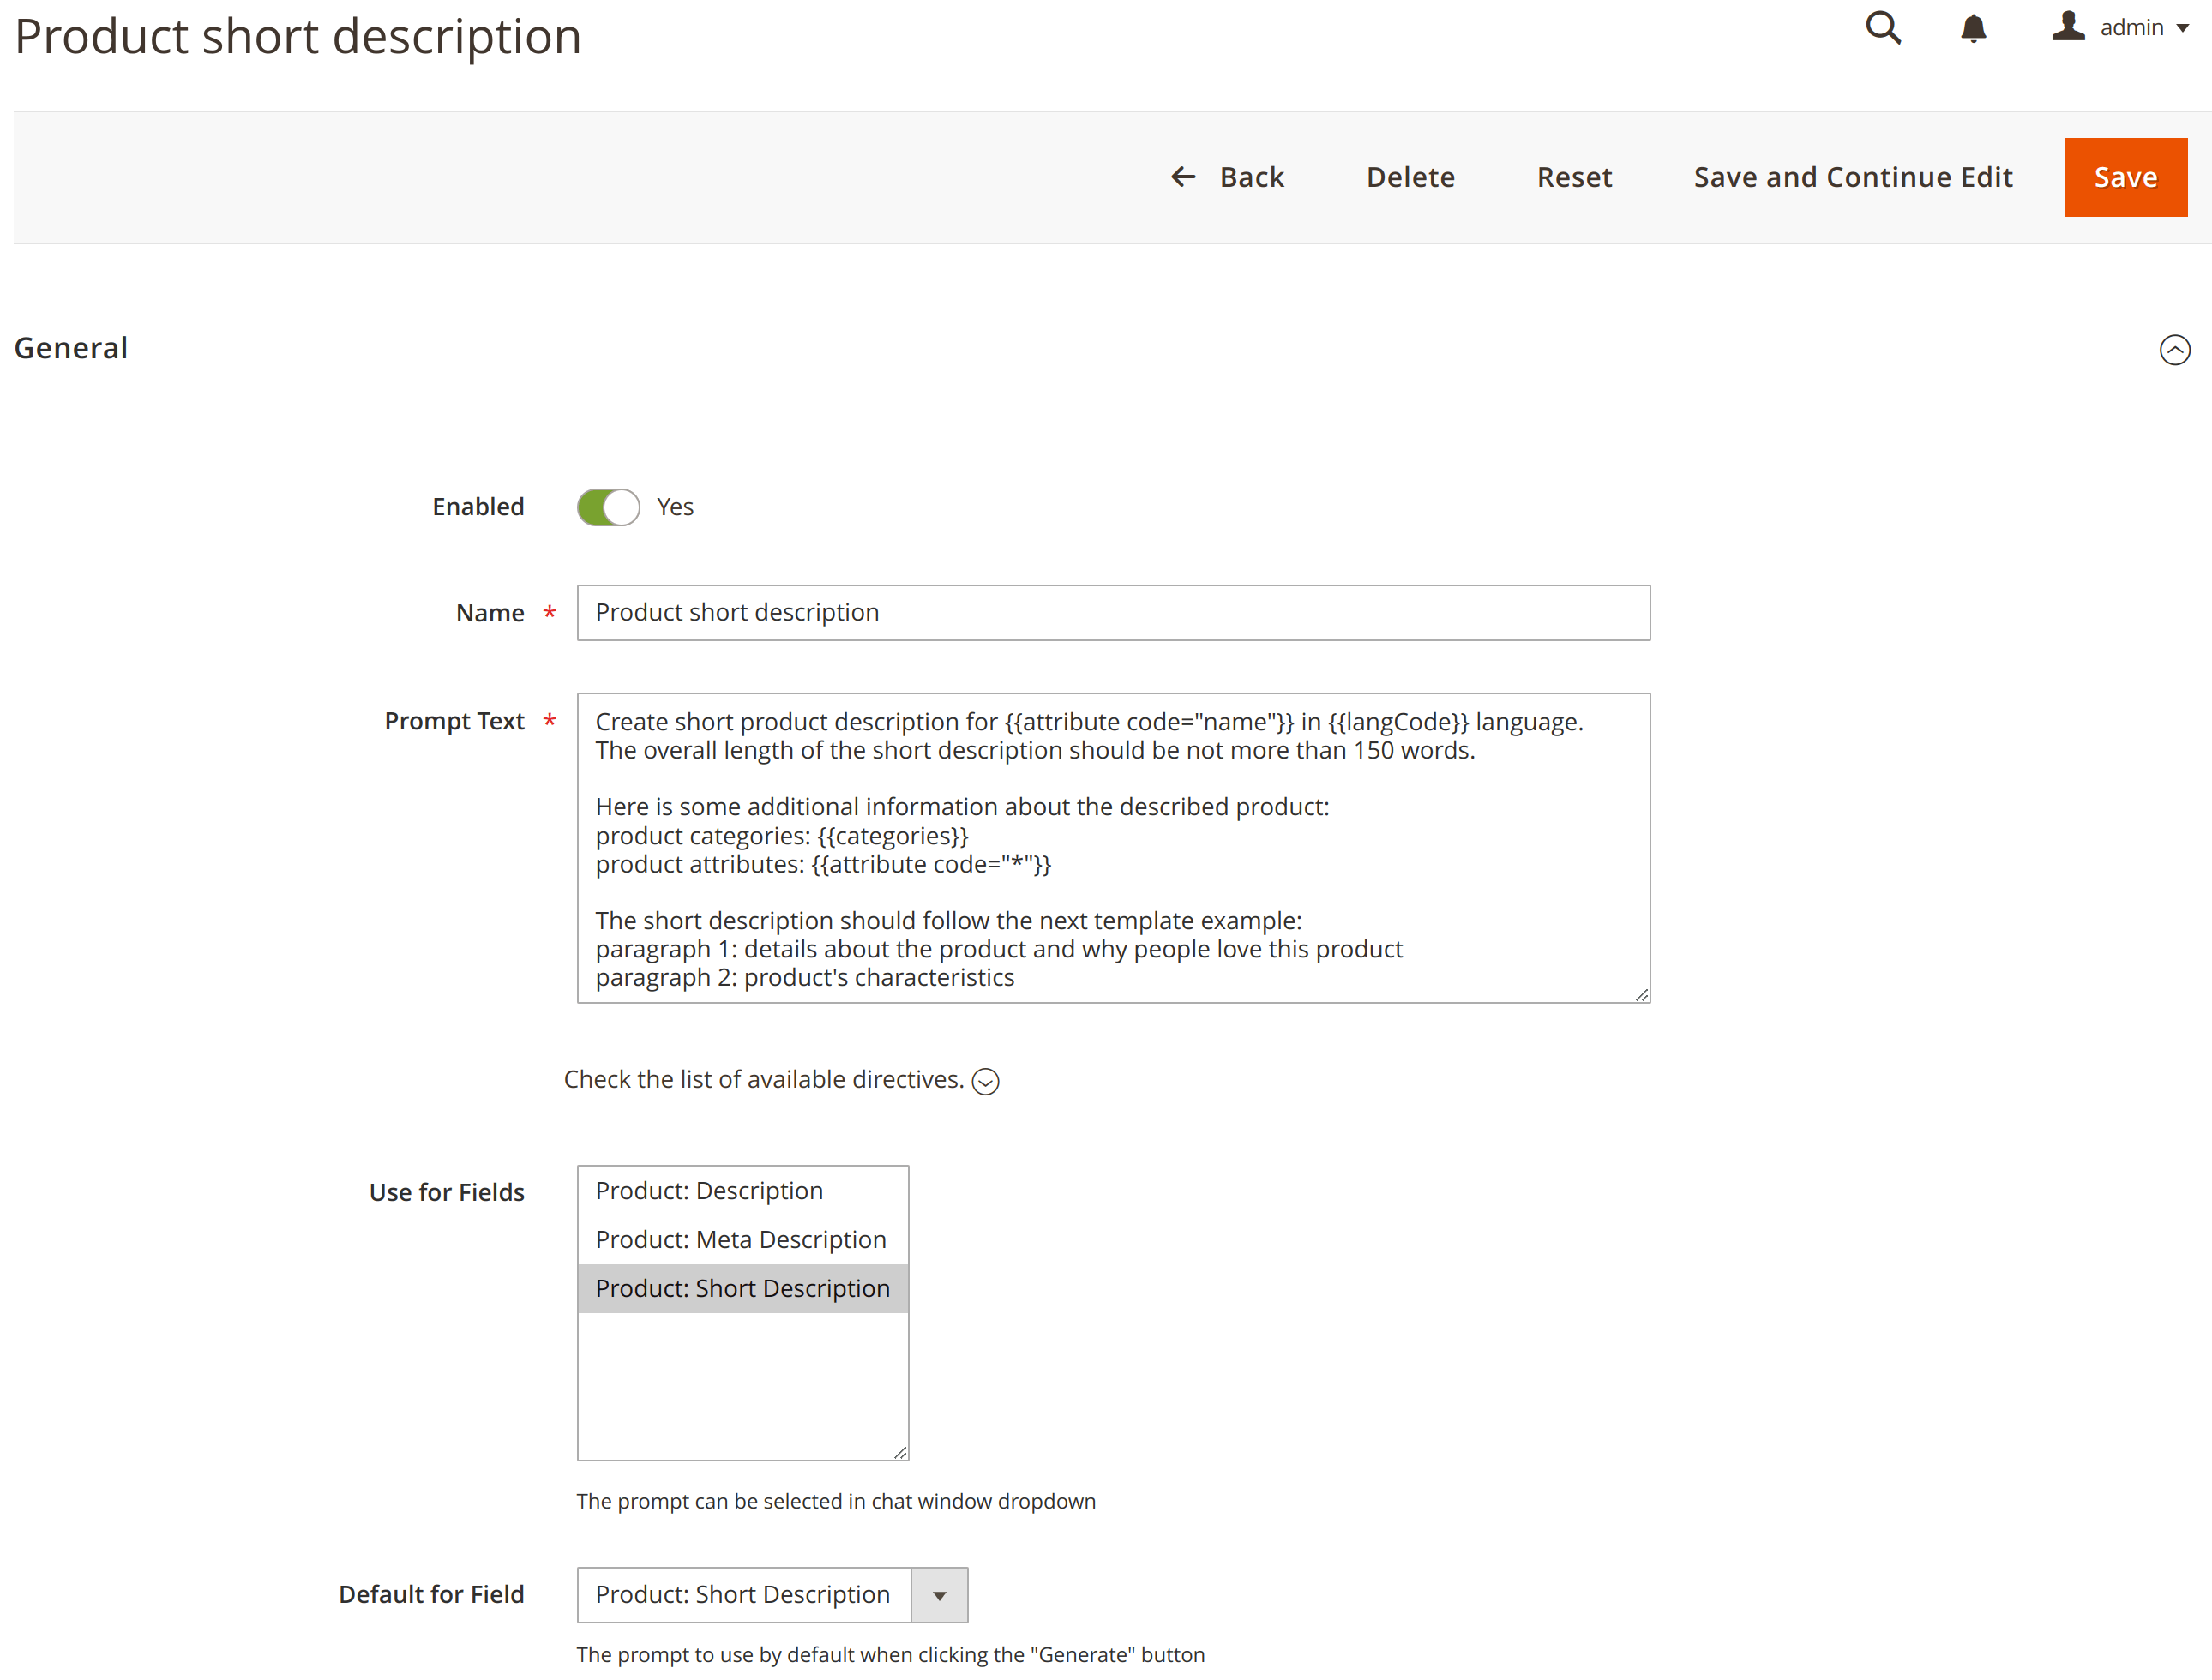This screenshot has height=1680, width=2212.
Task: Click the Delete button
Action: pyautogui.click(x=1410, y=177)
